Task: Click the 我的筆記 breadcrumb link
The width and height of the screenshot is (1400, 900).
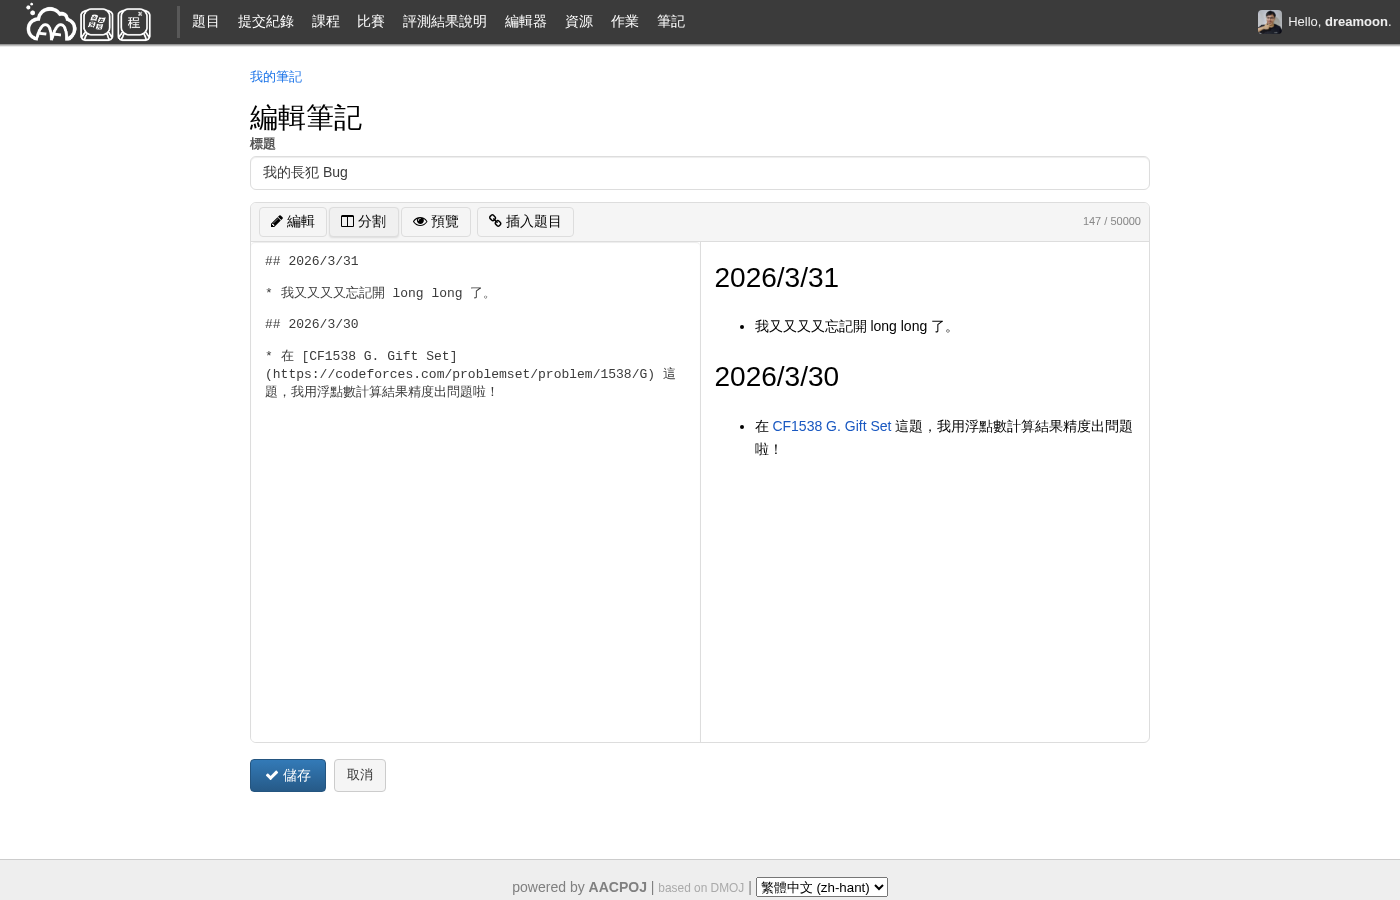Action: 275,77
